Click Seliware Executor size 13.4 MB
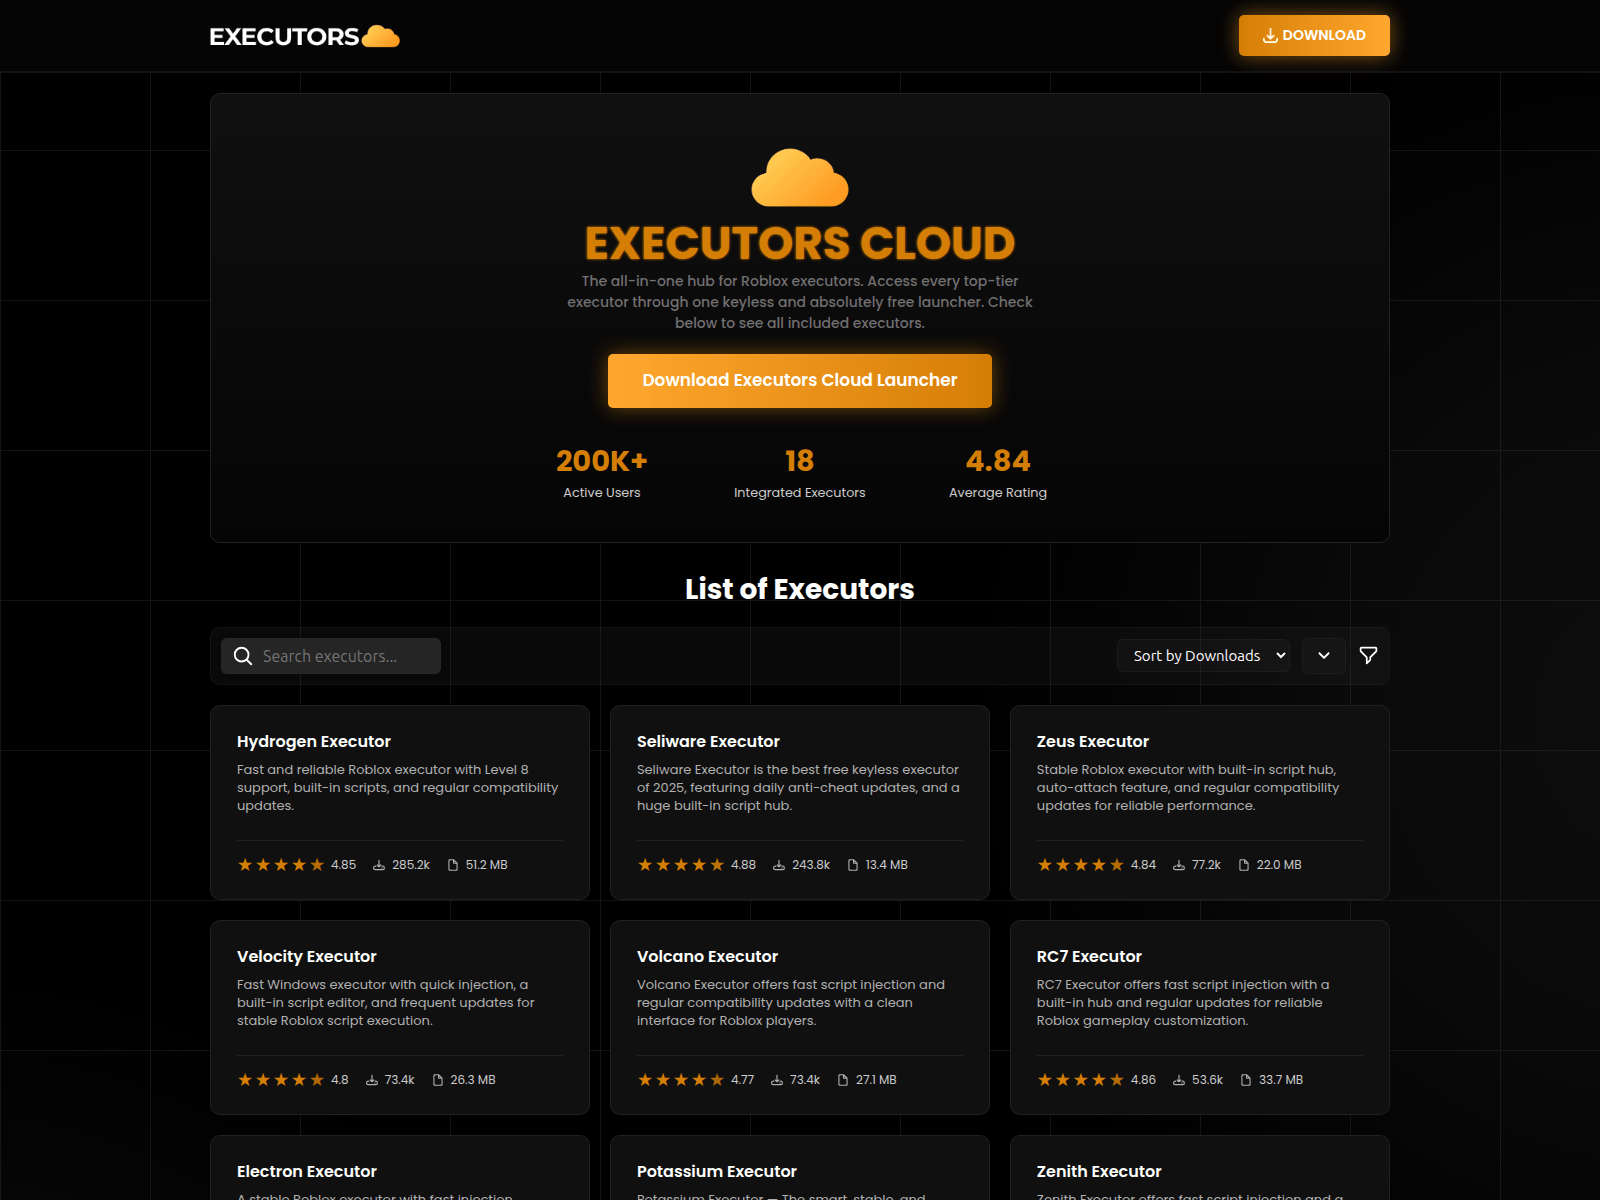The width and height of the screenshot is (1600, 1200). click(x=887, y=865)
